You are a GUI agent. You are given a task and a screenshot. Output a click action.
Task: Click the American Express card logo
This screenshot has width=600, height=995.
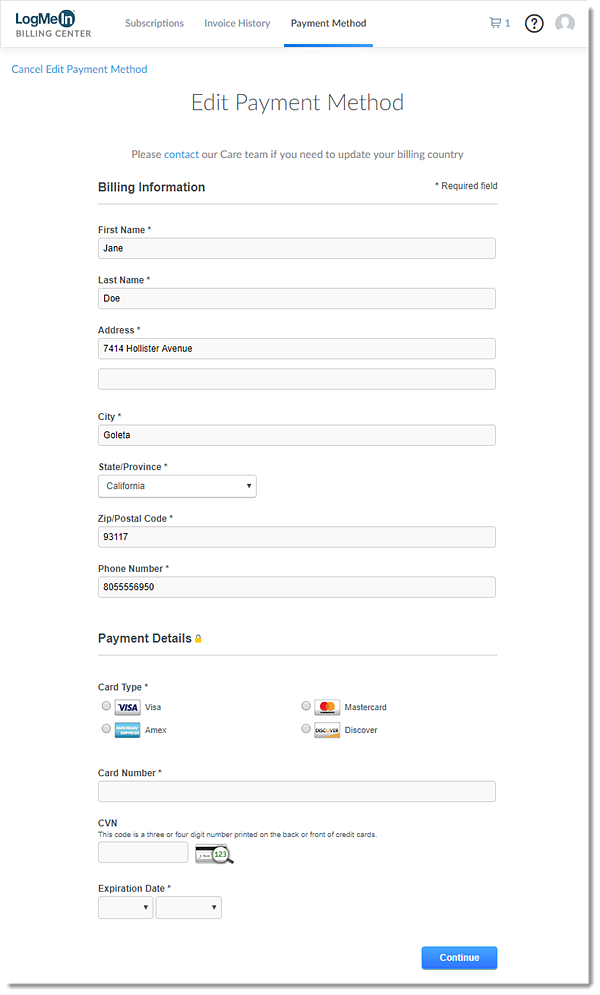(x=128, y=730)
